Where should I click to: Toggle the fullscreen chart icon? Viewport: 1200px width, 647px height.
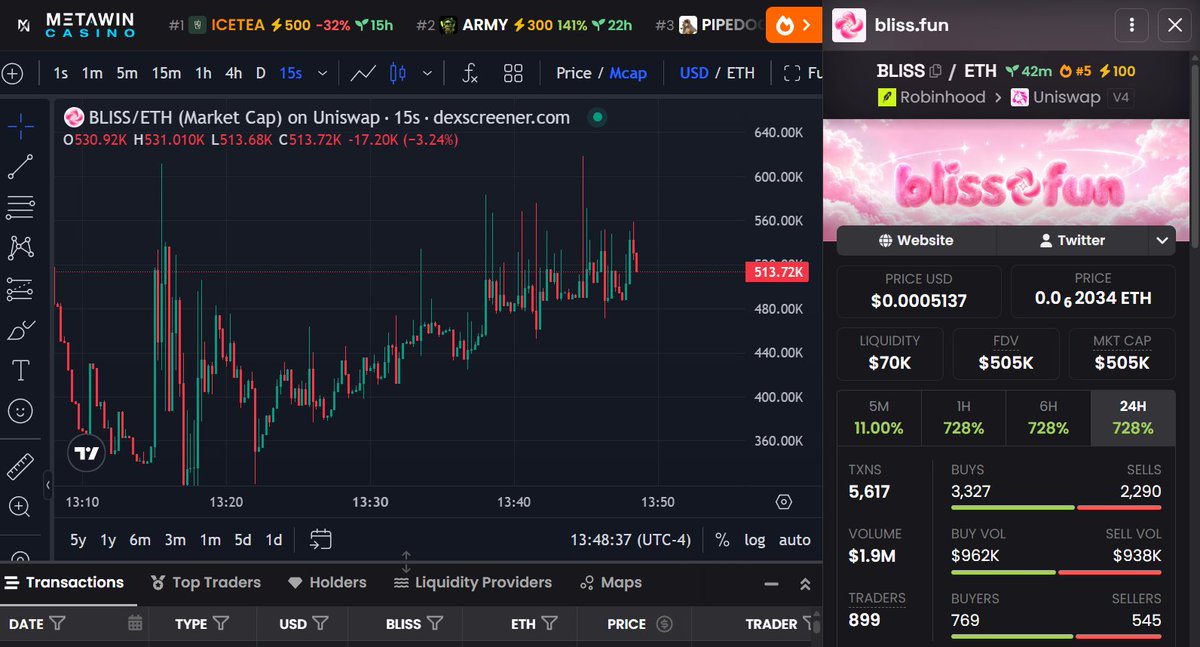pos(792,73)
